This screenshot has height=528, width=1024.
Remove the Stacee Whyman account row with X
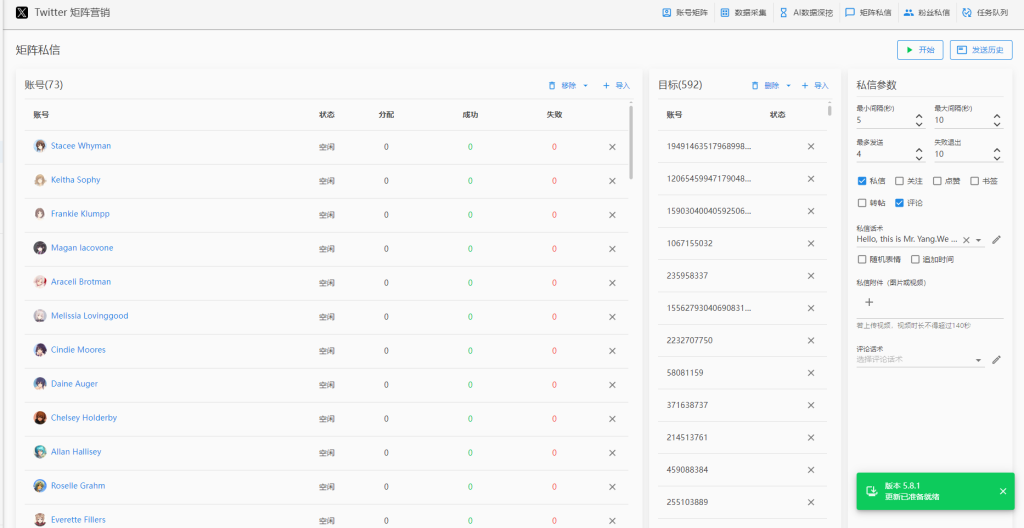[612, 147]
